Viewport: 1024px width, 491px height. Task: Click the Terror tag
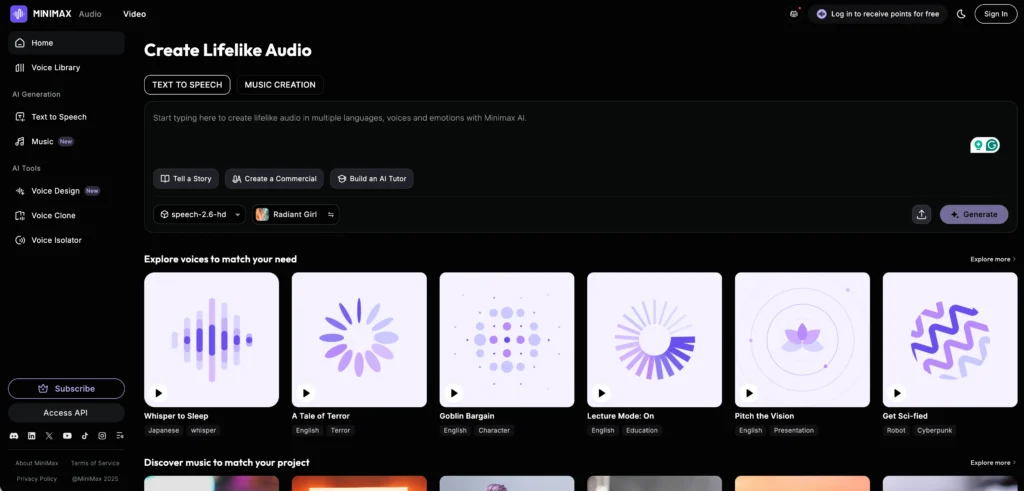pyautogui.click(x=340, y=430)
